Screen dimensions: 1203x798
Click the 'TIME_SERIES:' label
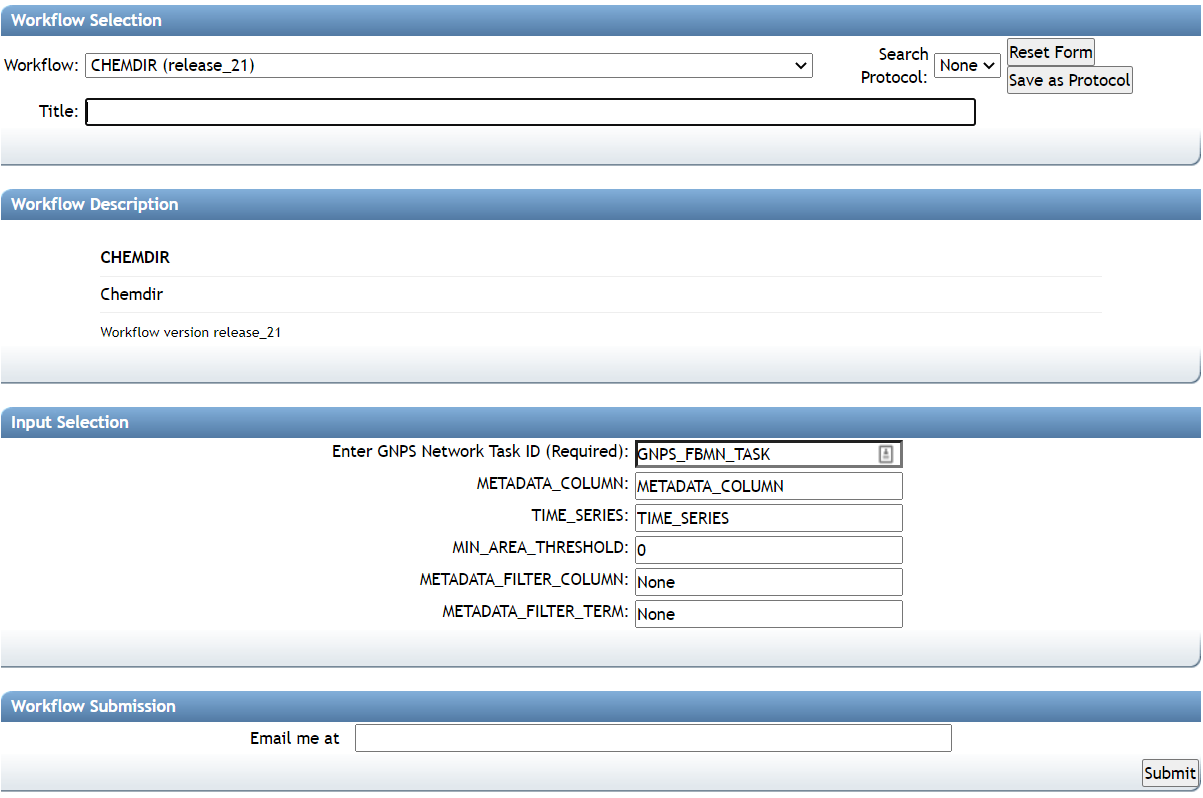click(x=580, y=516)
